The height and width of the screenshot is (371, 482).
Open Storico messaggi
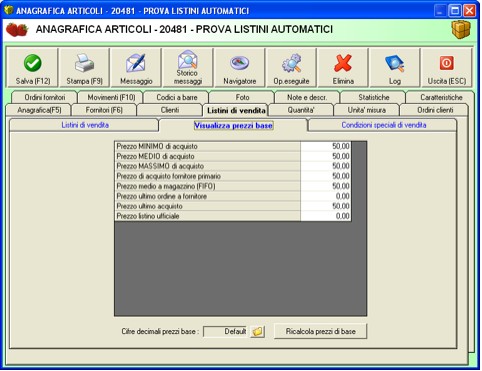188,68
